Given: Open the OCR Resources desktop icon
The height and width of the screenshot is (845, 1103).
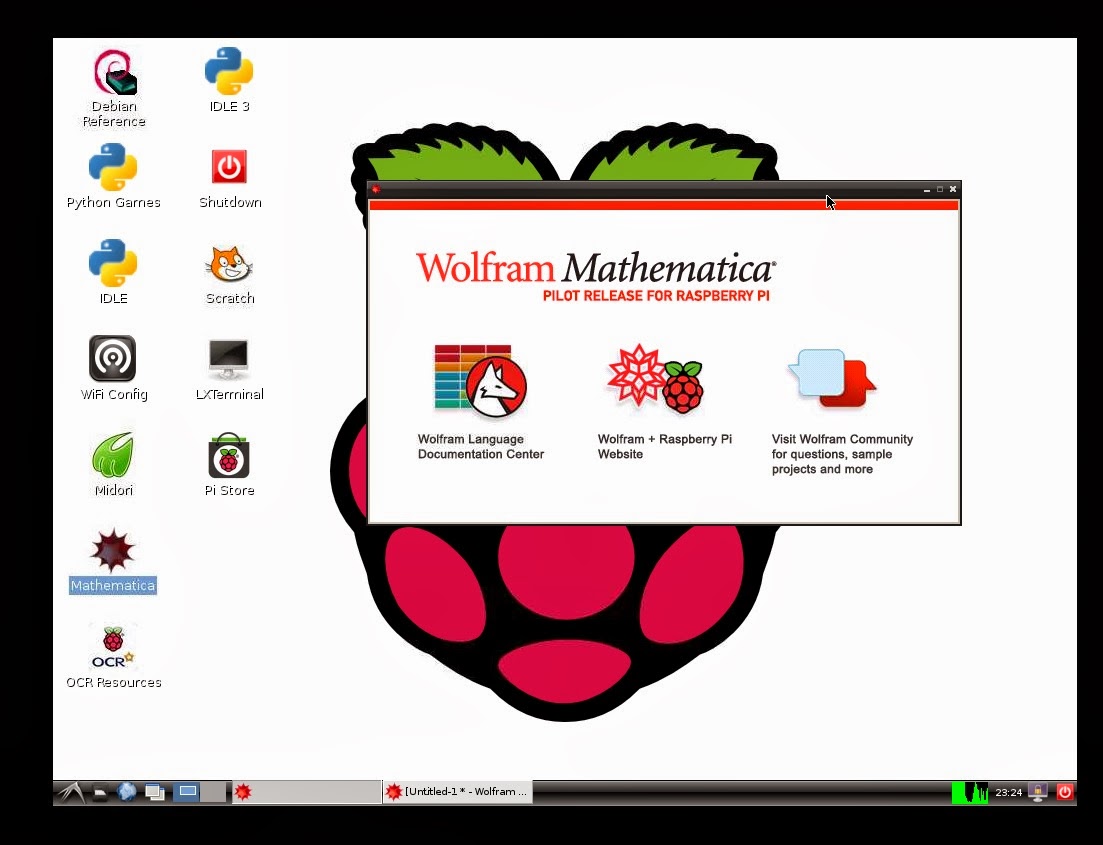Looking at the screenshot, I should tap(113, 657).
